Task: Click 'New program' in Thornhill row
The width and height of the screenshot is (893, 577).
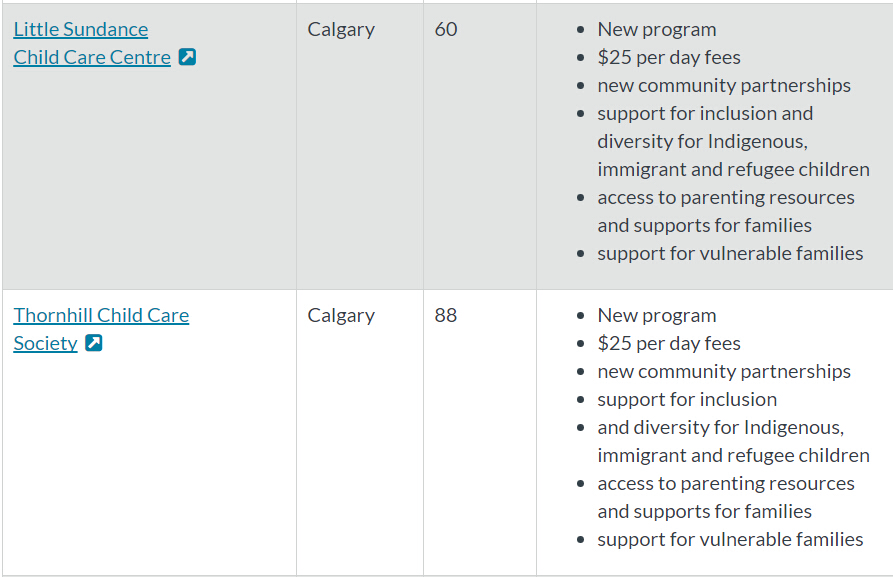Action: click(x=657, y=316)
